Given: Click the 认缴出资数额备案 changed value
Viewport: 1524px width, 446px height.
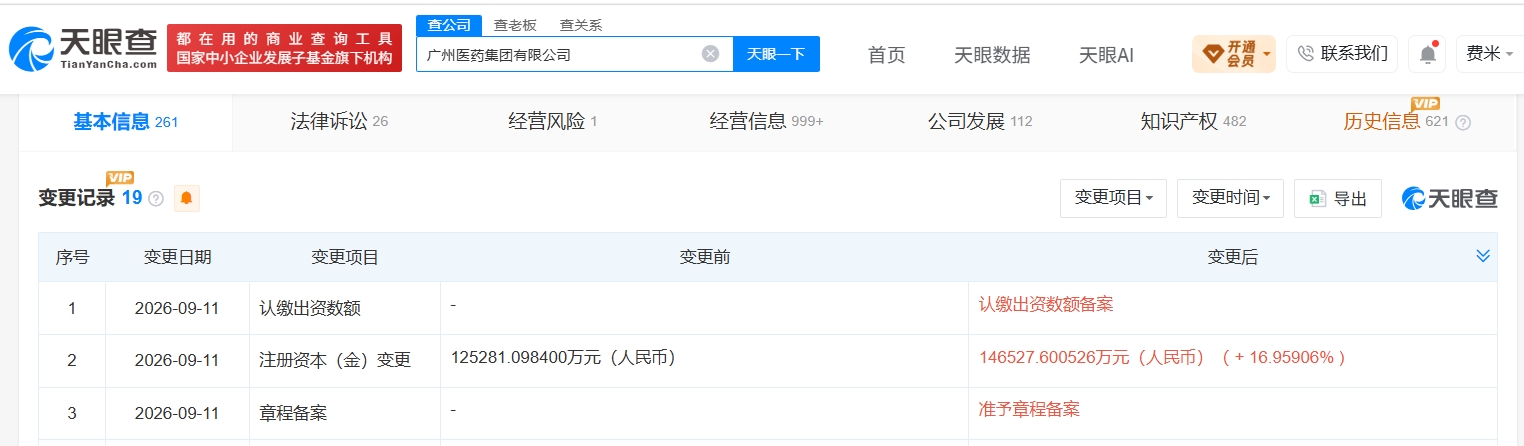Looking at the screenshot, I should click(x=1046, y=304).
